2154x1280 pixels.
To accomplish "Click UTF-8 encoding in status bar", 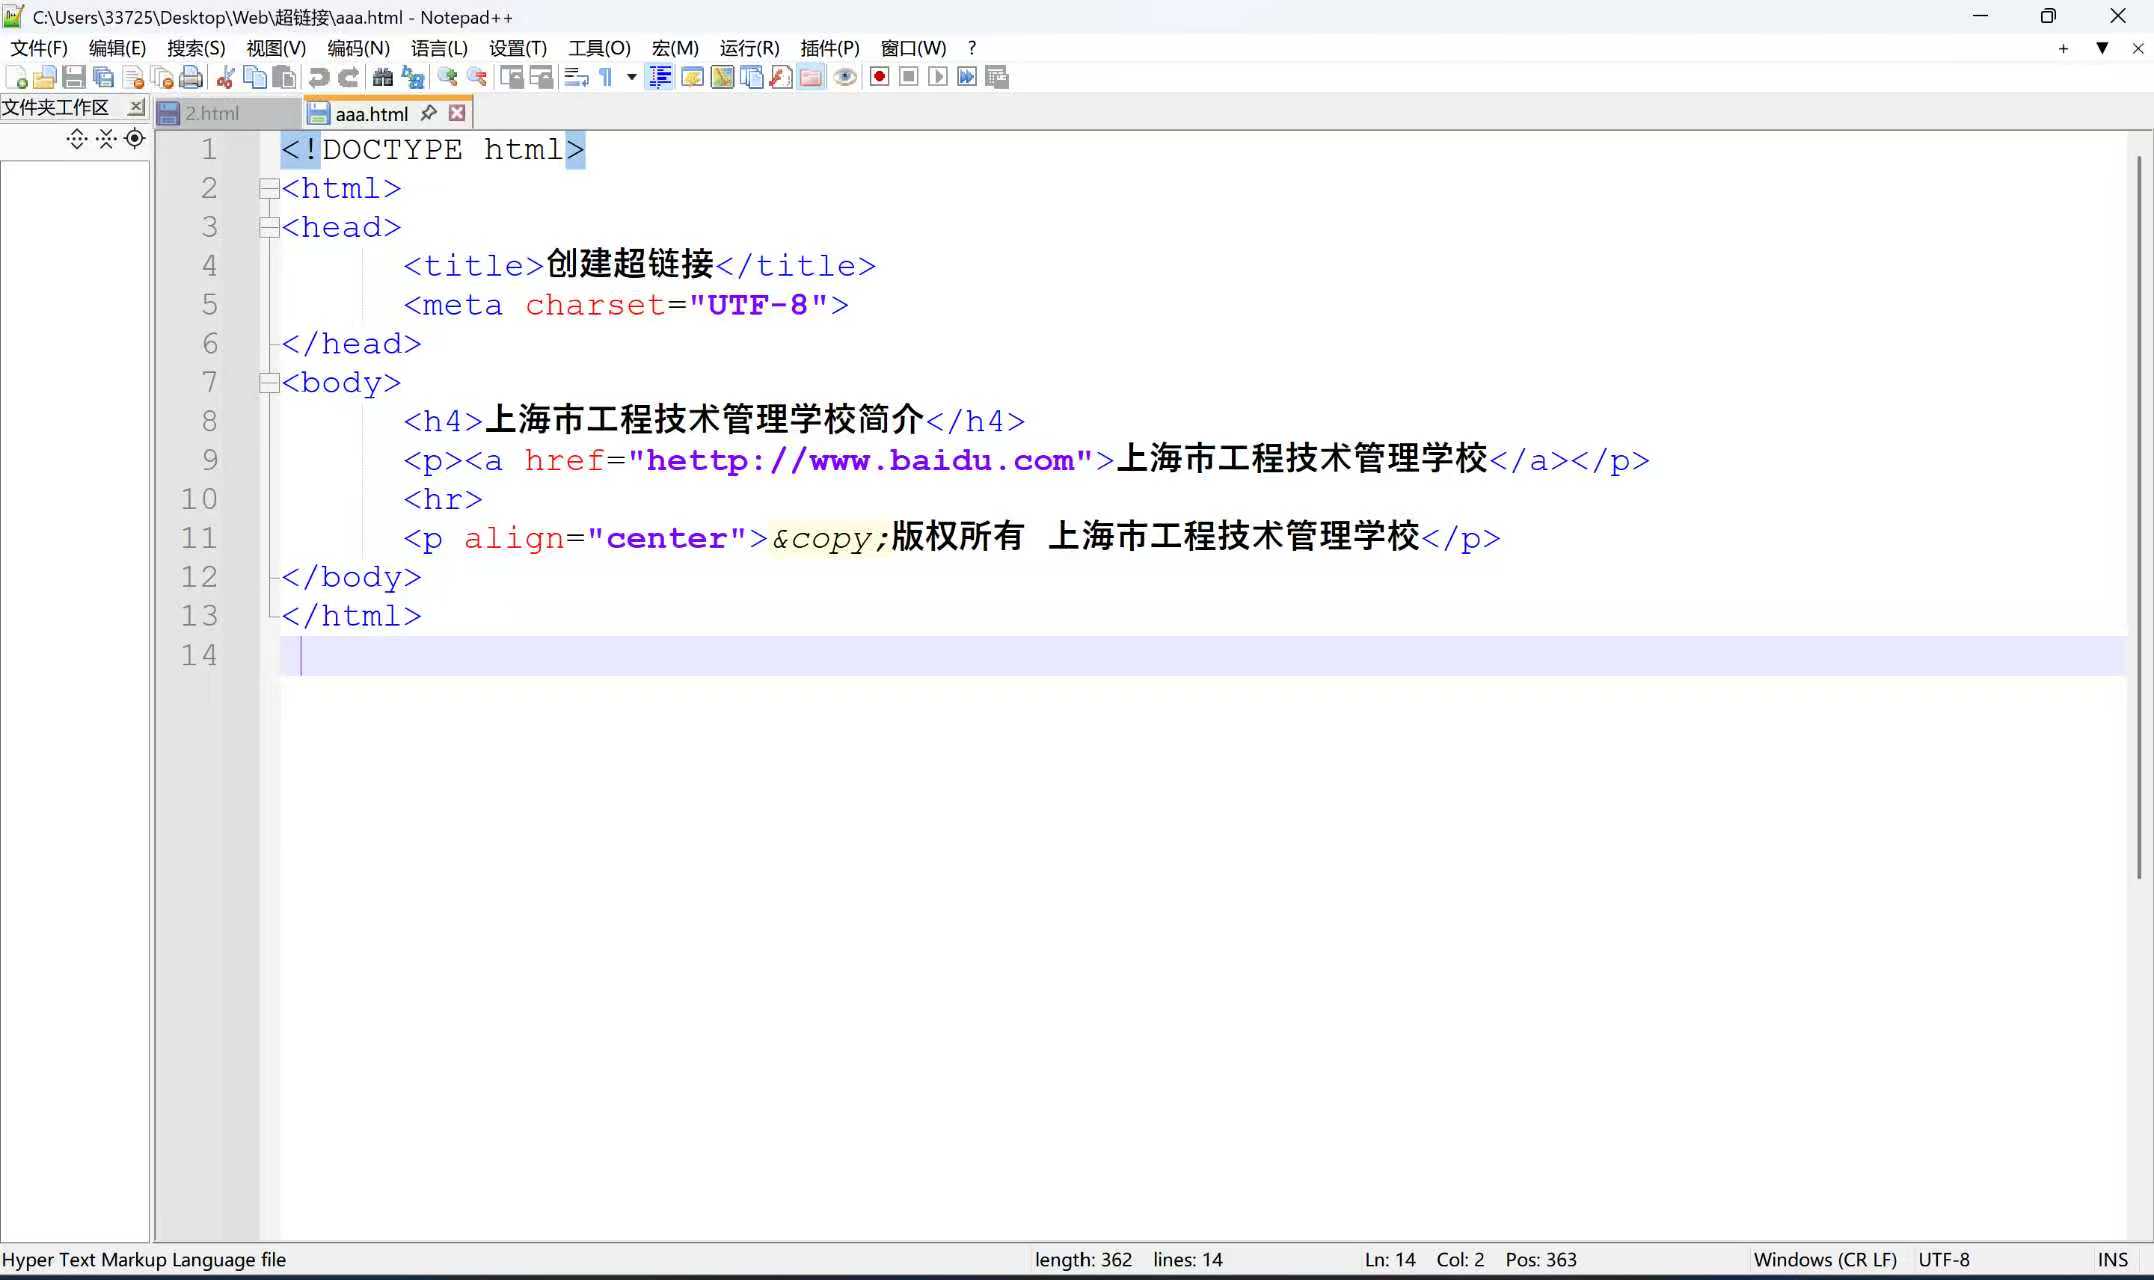I will coord(1943,1260).
